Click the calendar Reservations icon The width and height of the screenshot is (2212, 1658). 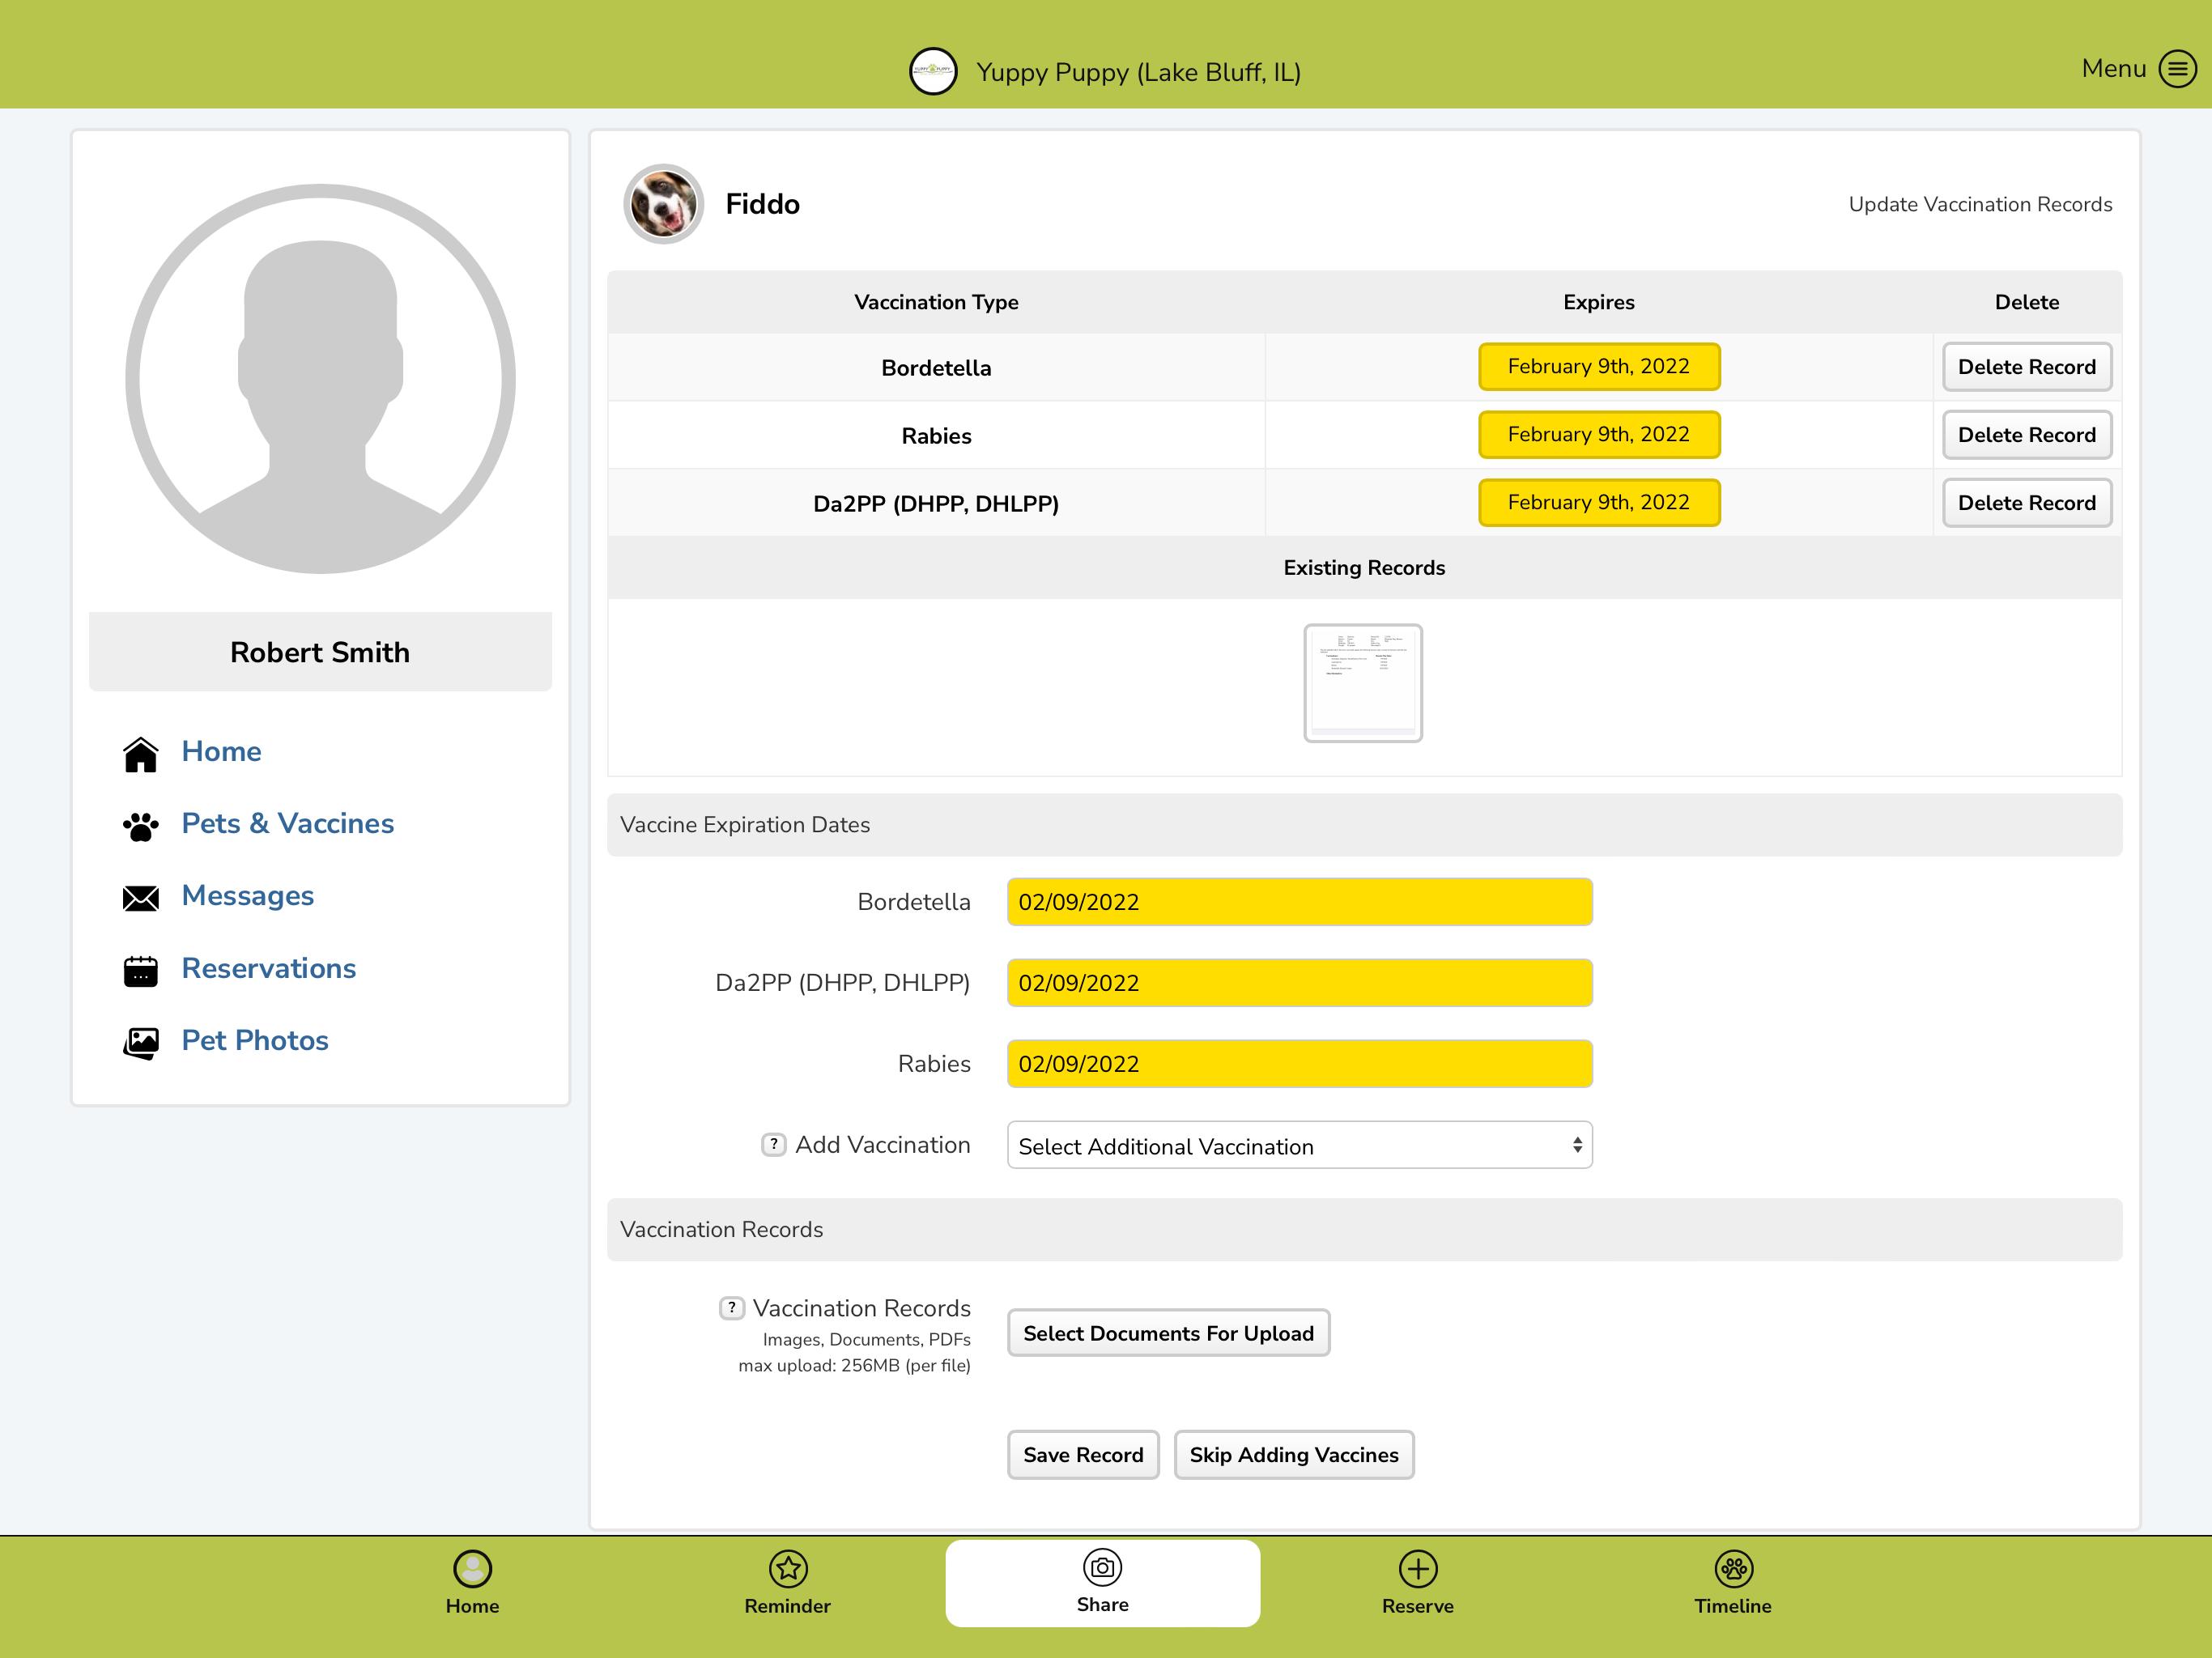click(x=140, y=970)
